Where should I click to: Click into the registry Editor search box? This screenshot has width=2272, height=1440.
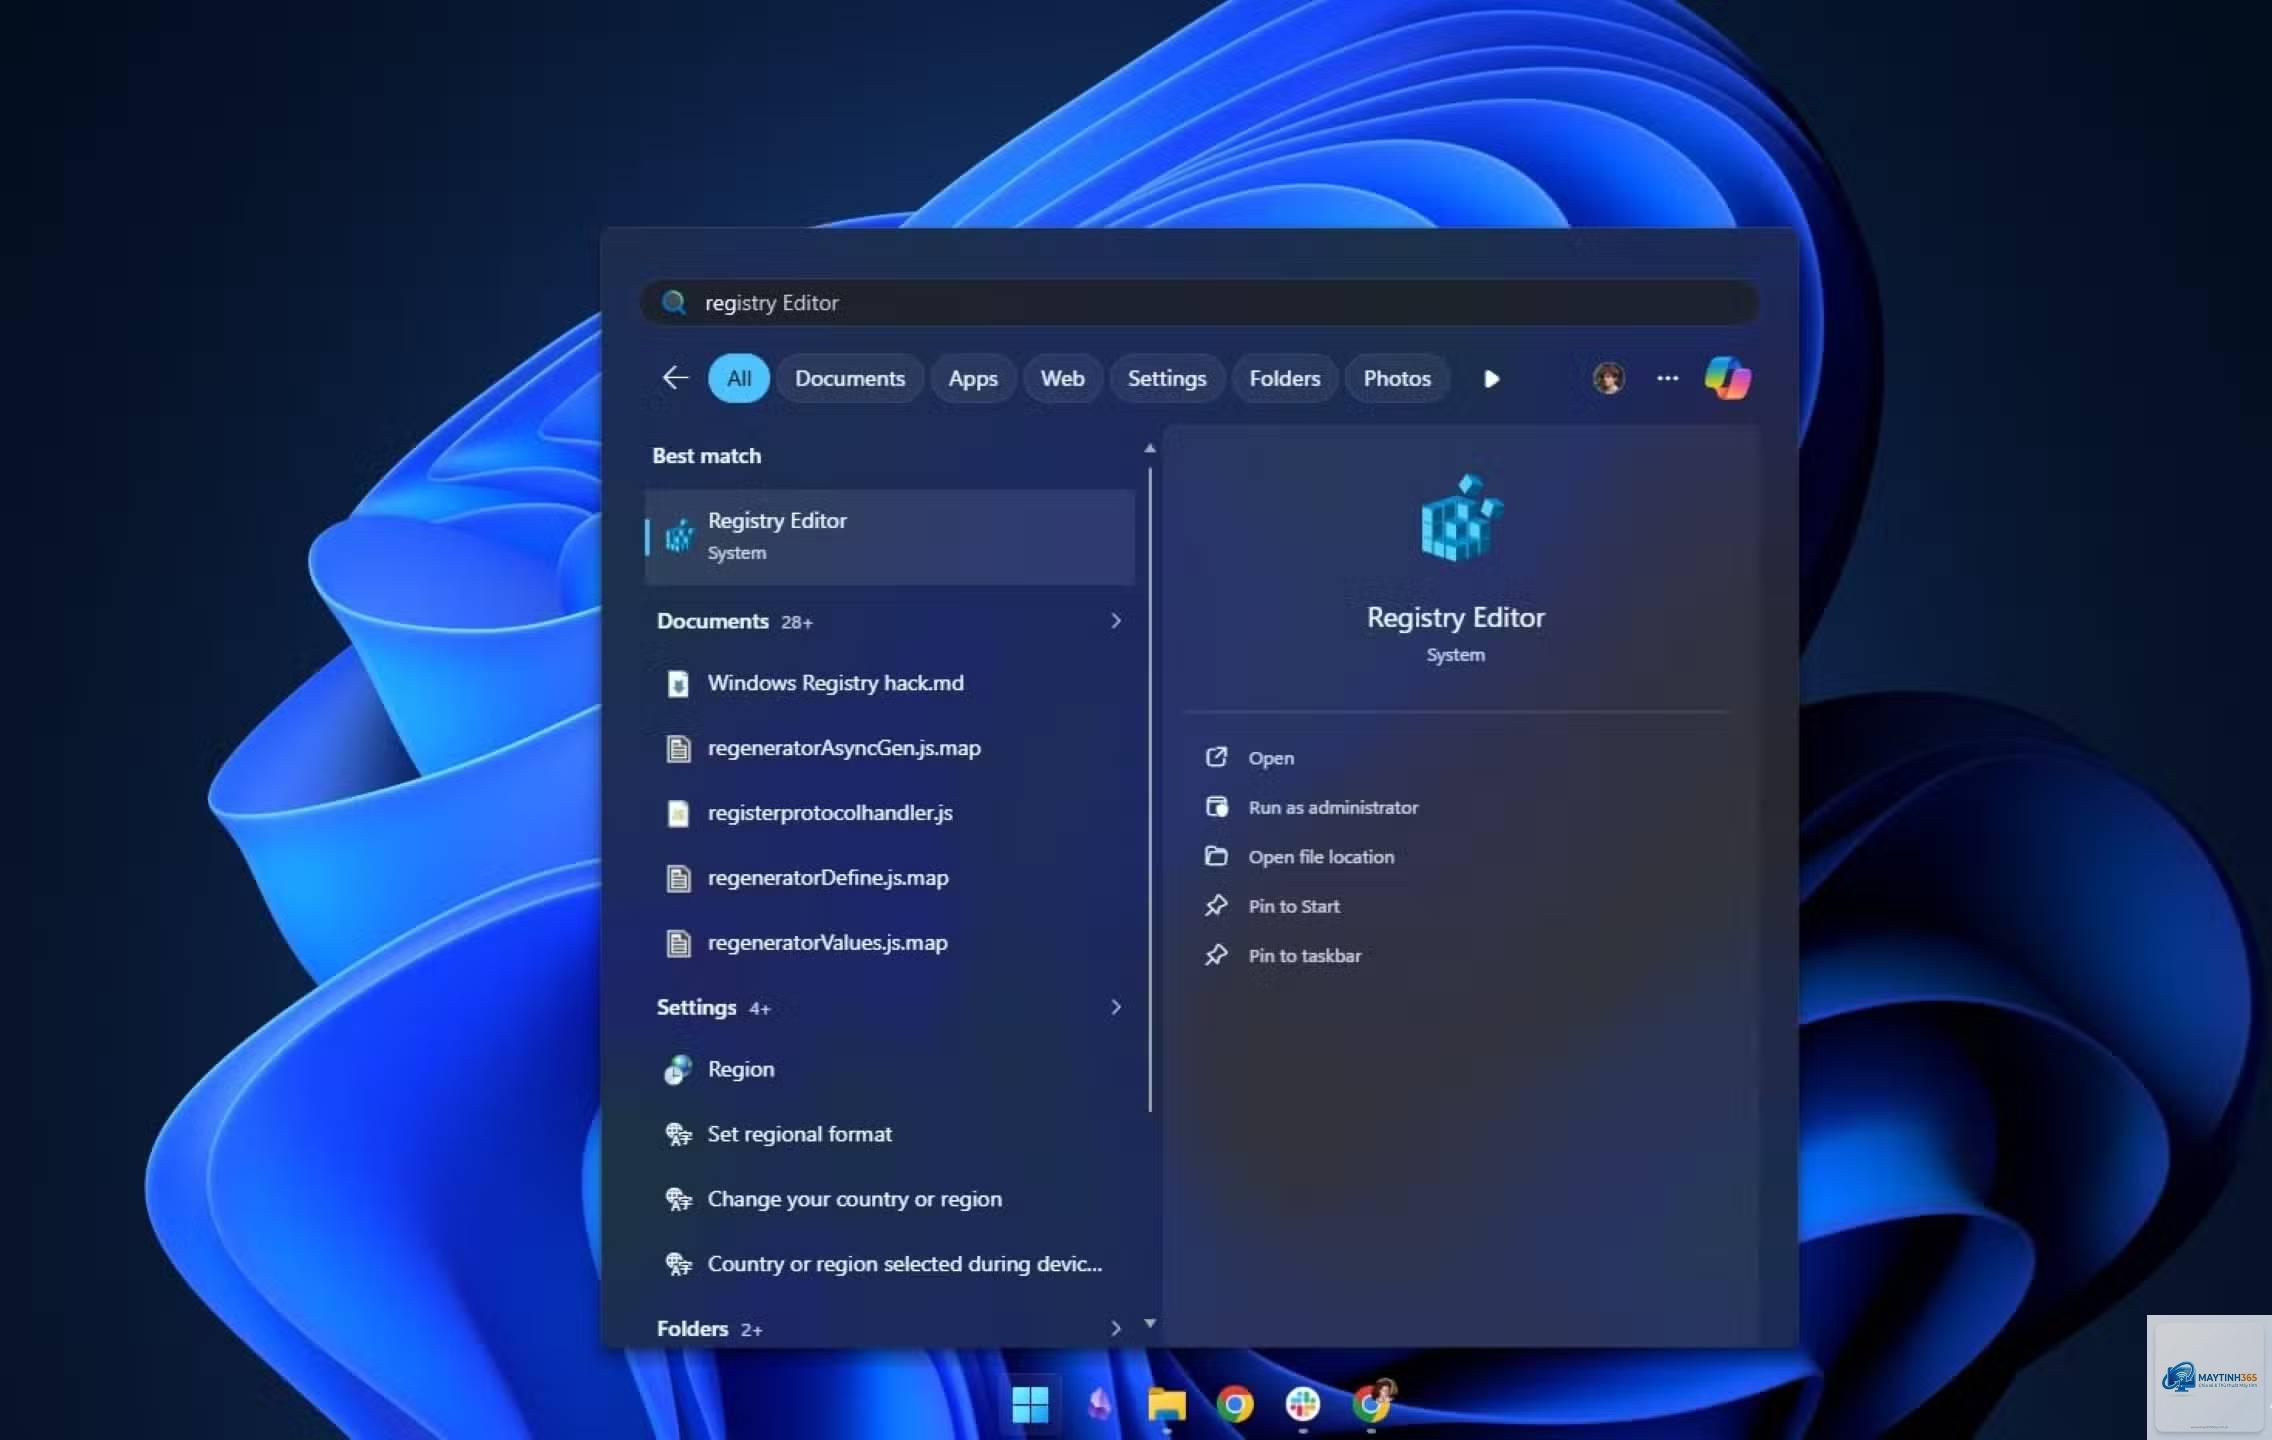click(1198, 302)
